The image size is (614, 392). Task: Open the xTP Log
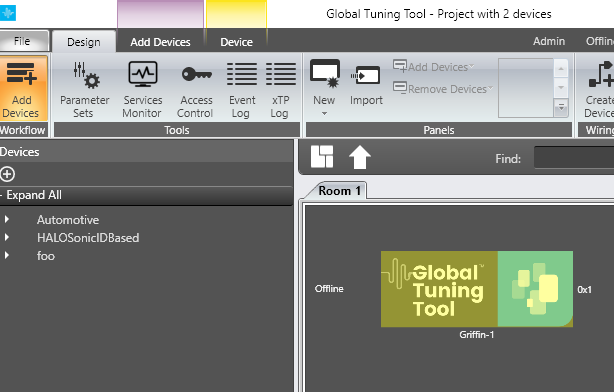pos(280,89)
